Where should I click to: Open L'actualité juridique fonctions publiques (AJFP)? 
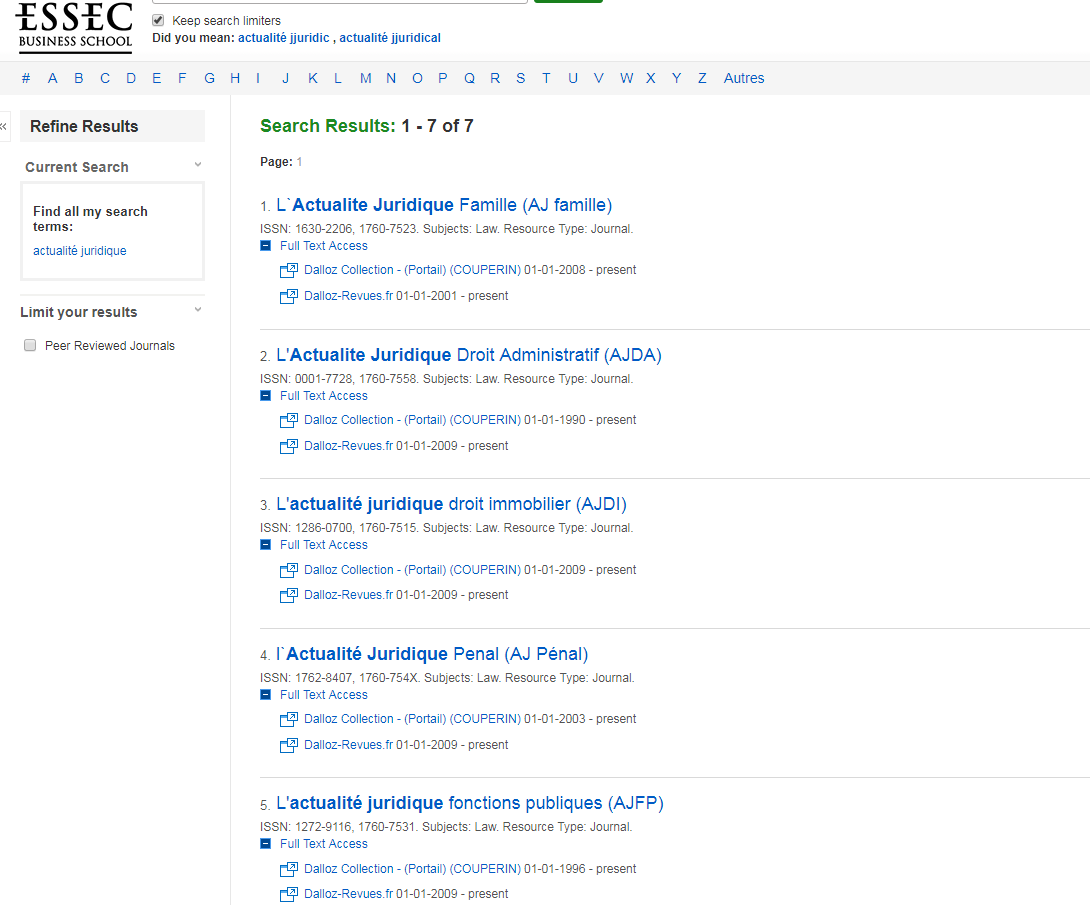(x=470, y=804)
